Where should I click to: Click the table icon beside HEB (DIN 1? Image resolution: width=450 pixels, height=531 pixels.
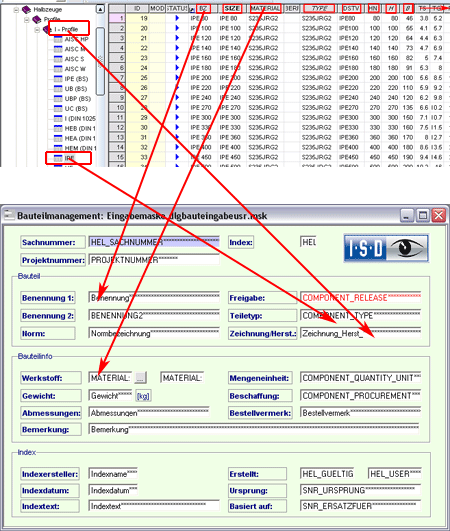click(58, 128)
